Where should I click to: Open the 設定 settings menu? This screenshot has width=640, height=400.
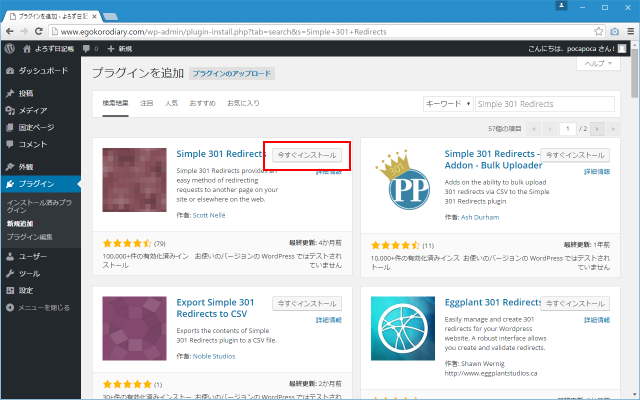pyautogui.click(x=26, y=290)
